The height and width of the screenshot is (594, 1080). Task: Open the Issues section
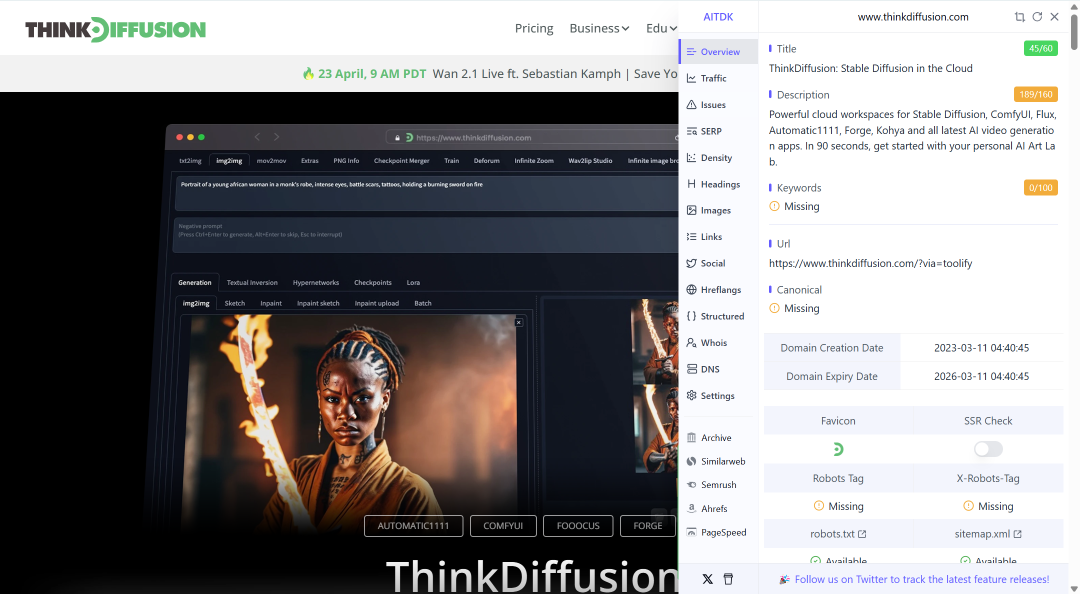[x=718, y=105]
